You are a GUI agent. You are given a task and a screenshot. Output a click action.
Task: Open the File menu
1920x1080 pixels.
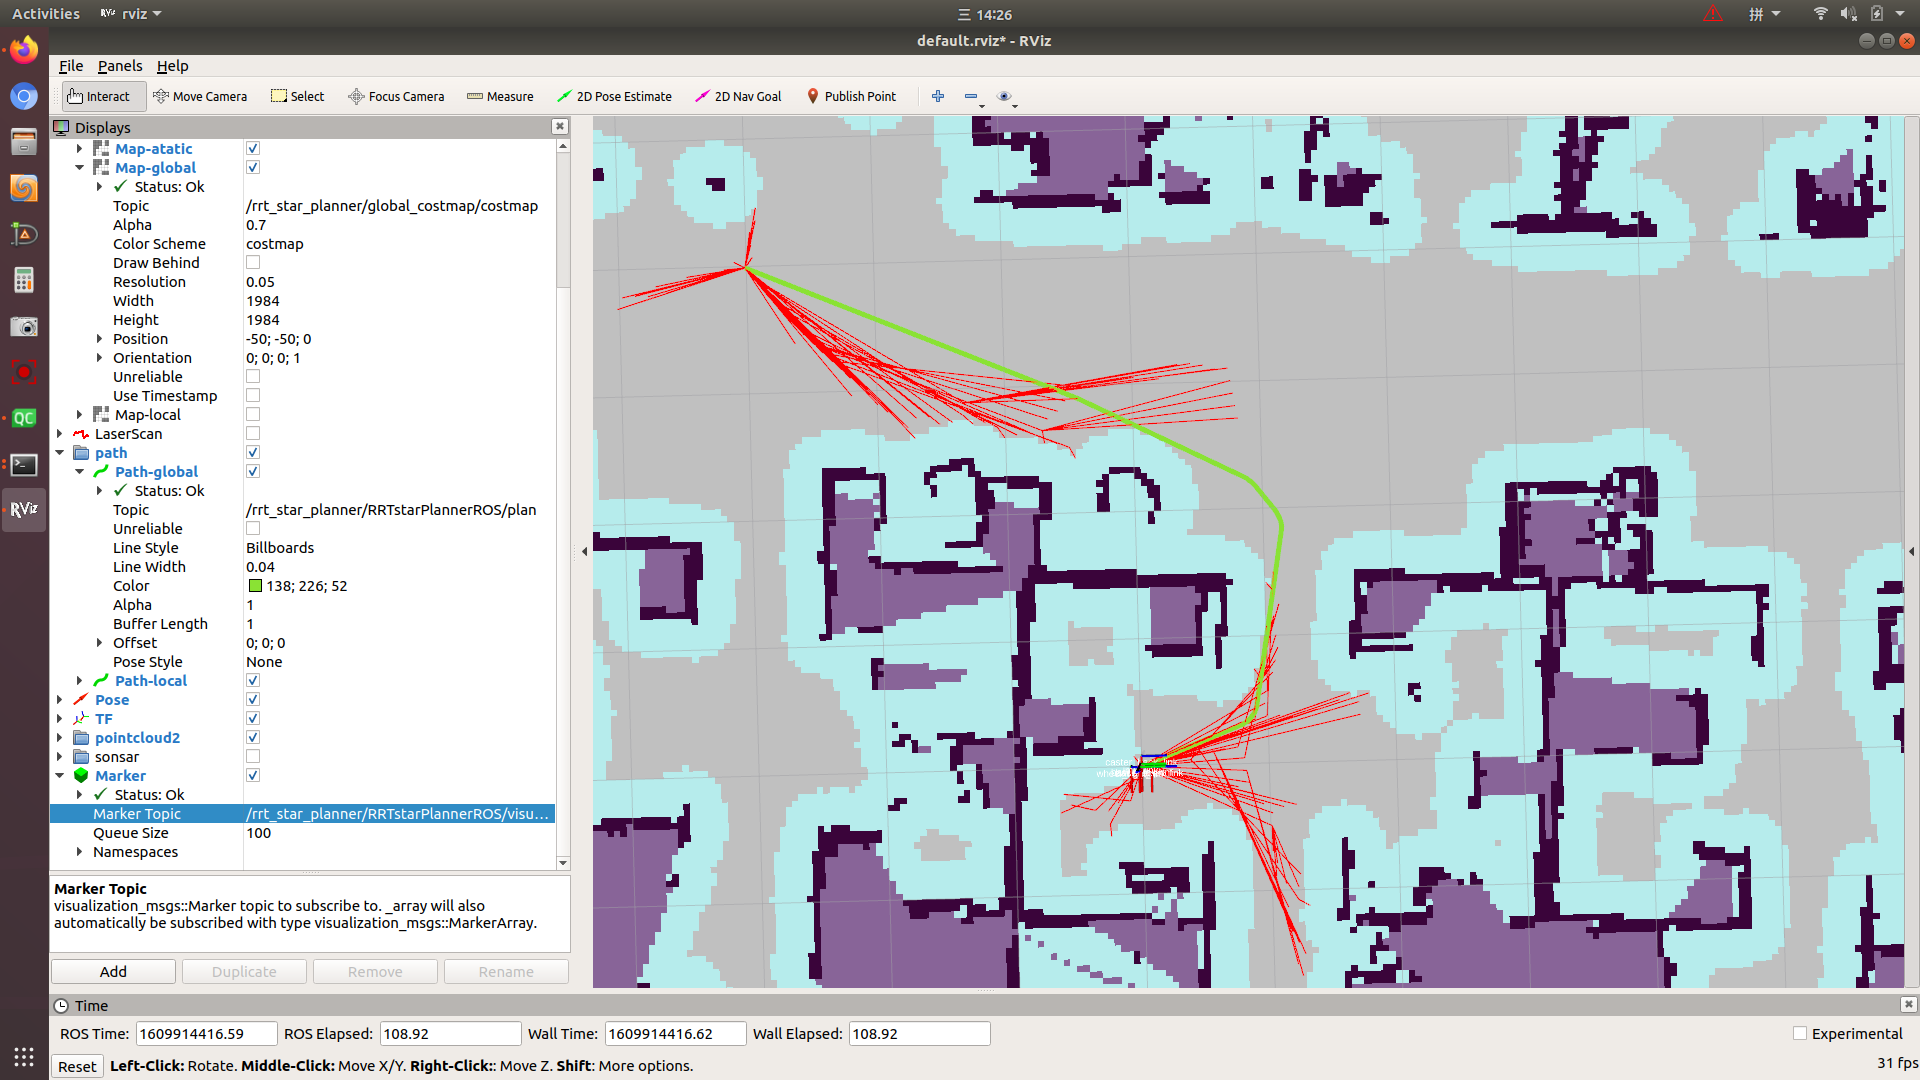[71, 66]
